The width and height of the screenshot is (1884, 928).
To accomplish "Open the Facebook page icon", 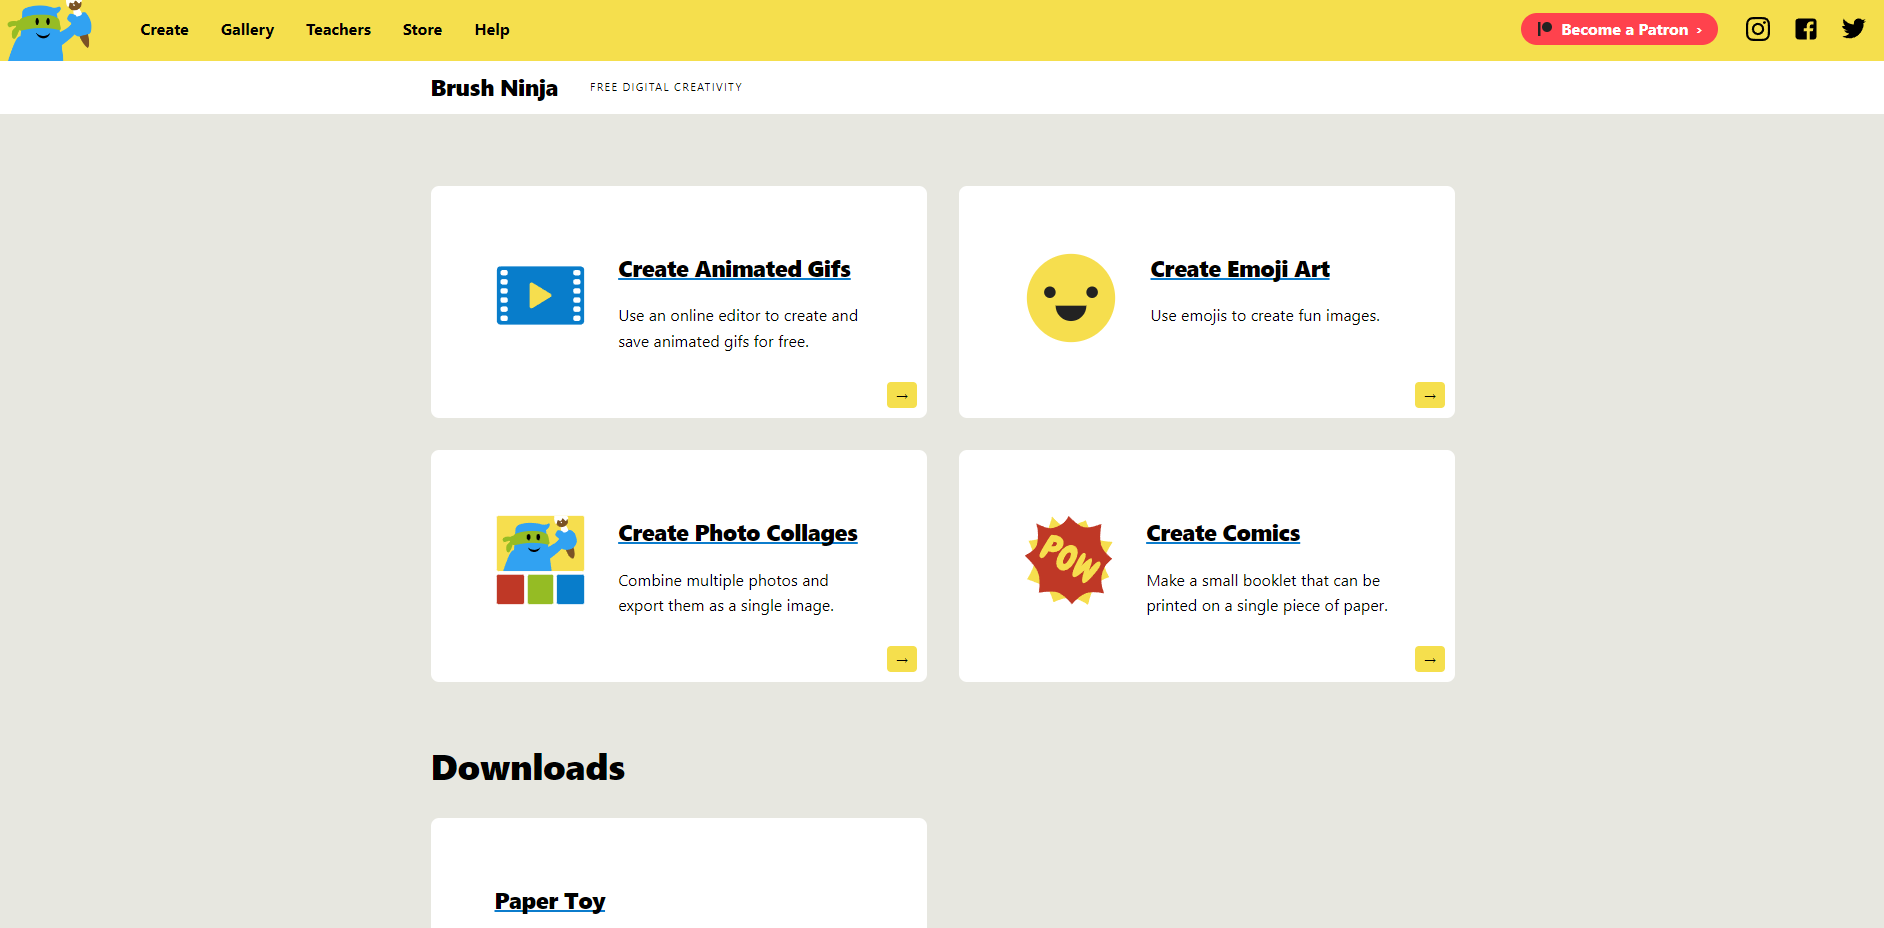I will click(x=1805, y=29).
